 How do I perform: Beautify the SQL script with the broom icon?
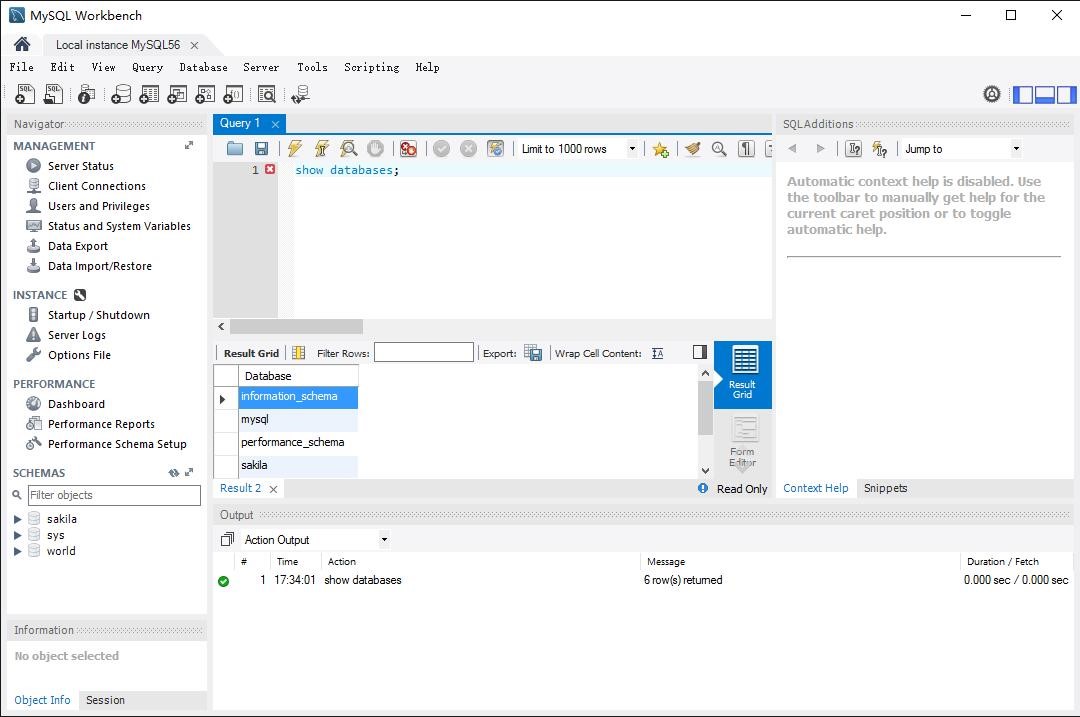[x=694, y=148]
